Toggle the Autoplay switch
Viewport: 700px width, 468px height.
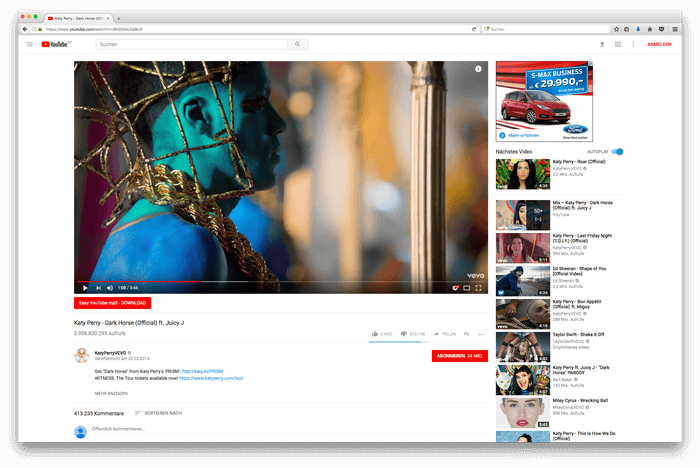(617, 151)
